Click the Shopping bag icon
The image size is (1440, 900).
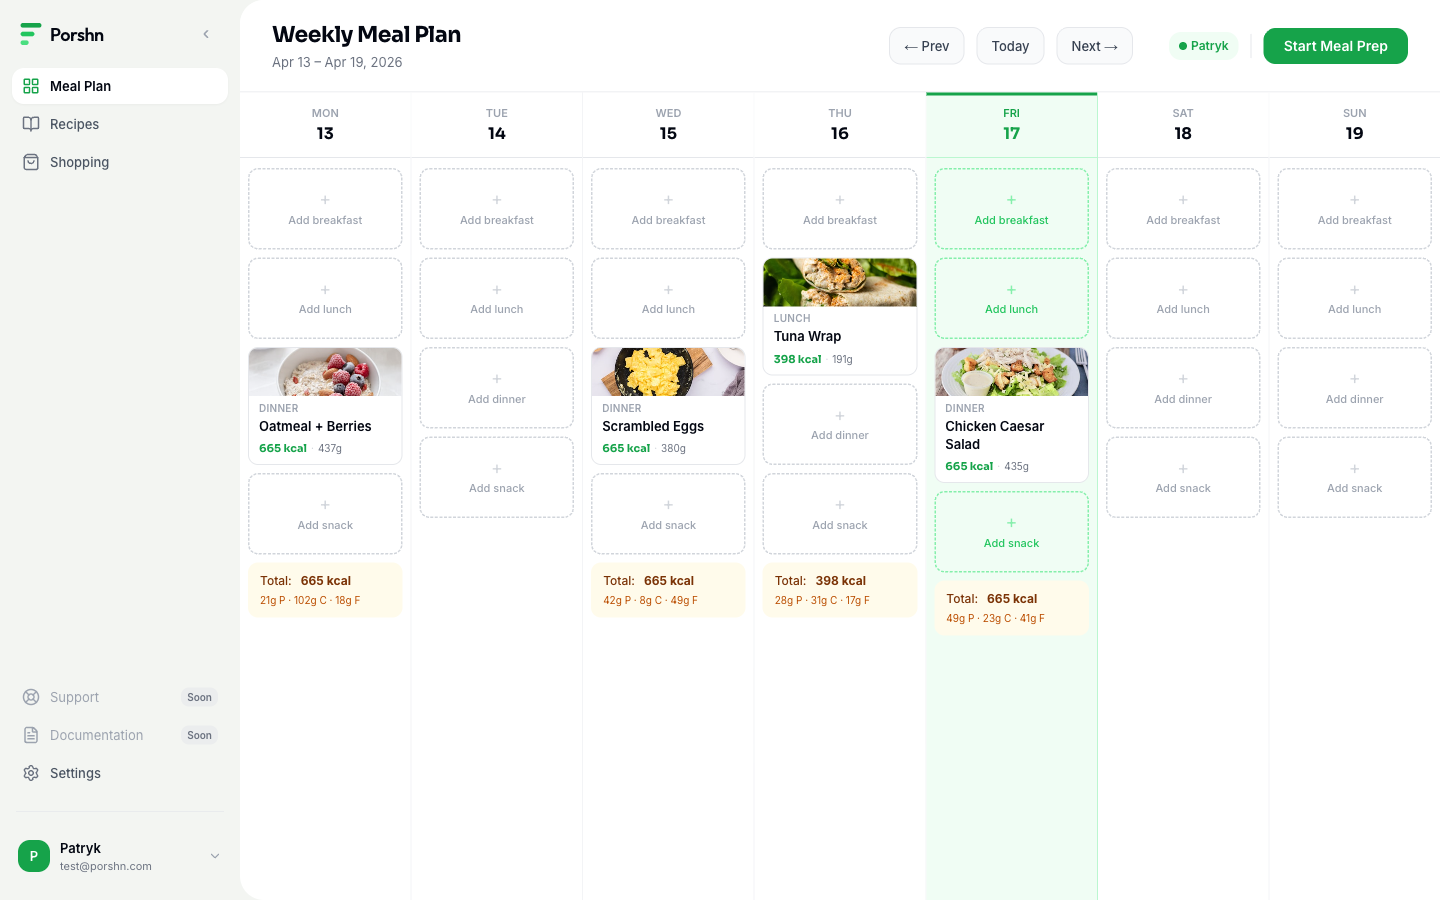pyautogui.click(x=31, y=162)
